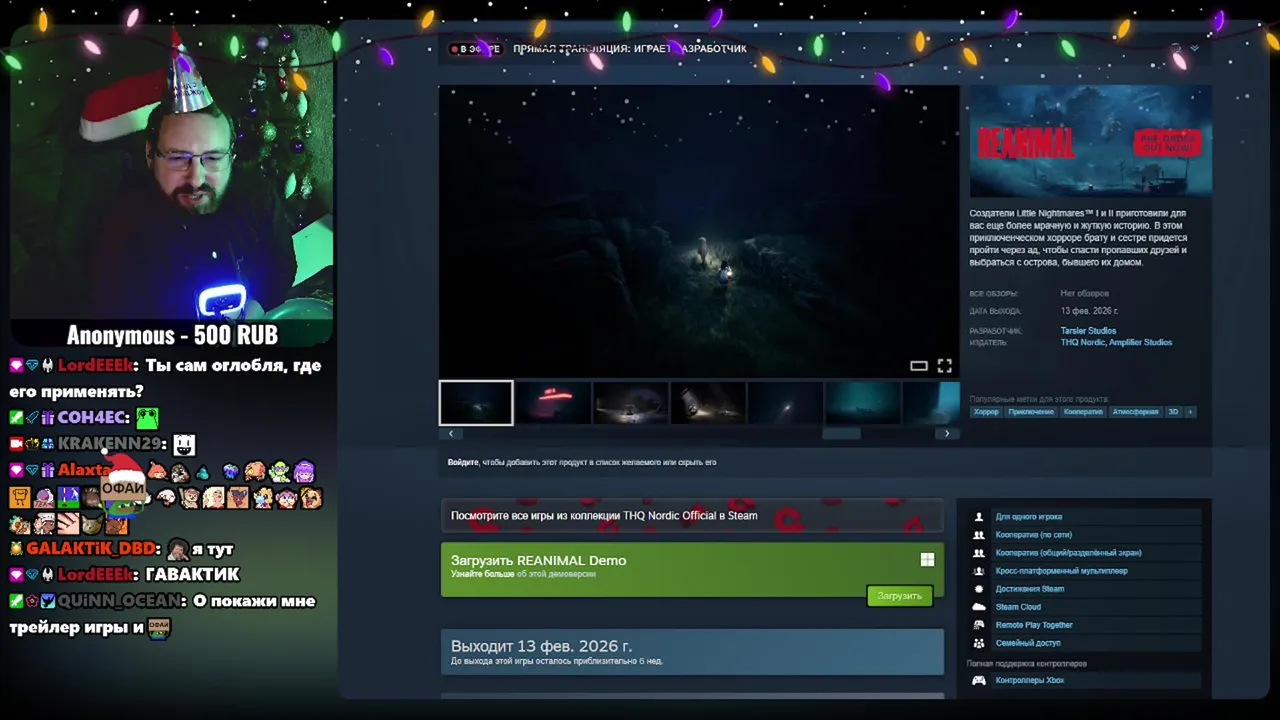Click the online co-op players icon
Image resolution: width=1280 pixels, height=720 pixels.
(979, 535)
